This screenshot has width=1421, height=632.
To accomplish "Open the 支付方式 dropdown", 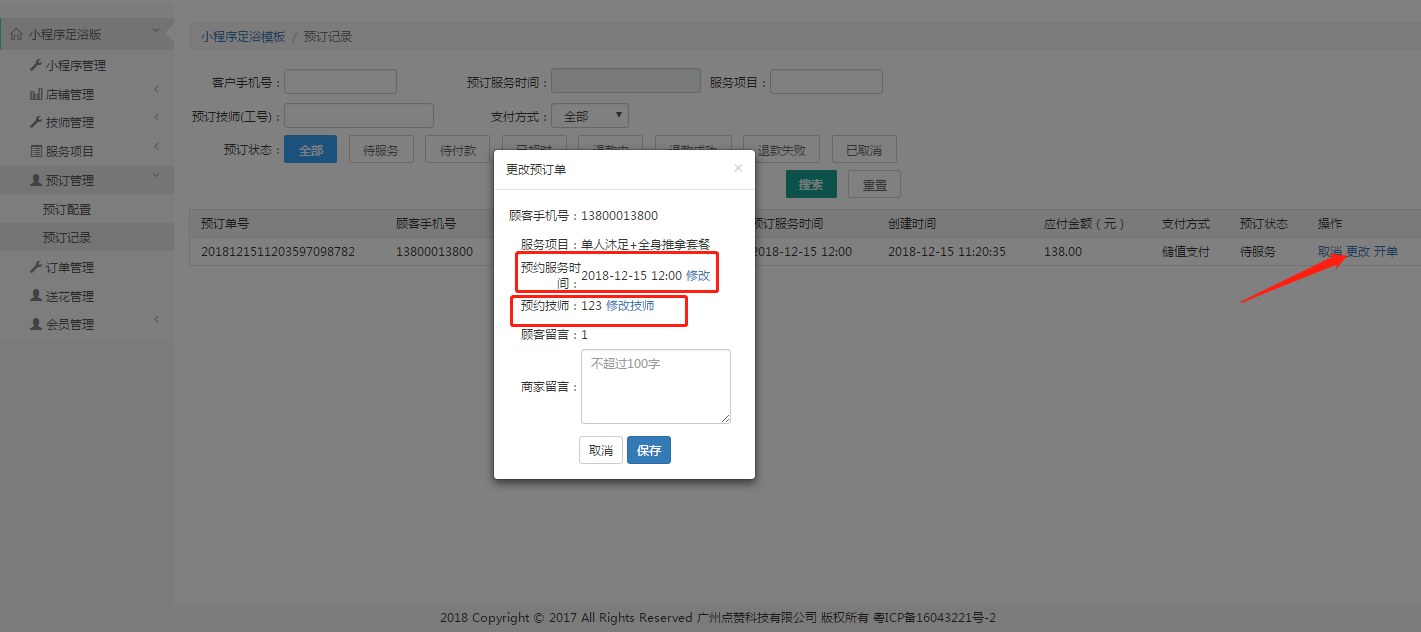I will point(590,116).
